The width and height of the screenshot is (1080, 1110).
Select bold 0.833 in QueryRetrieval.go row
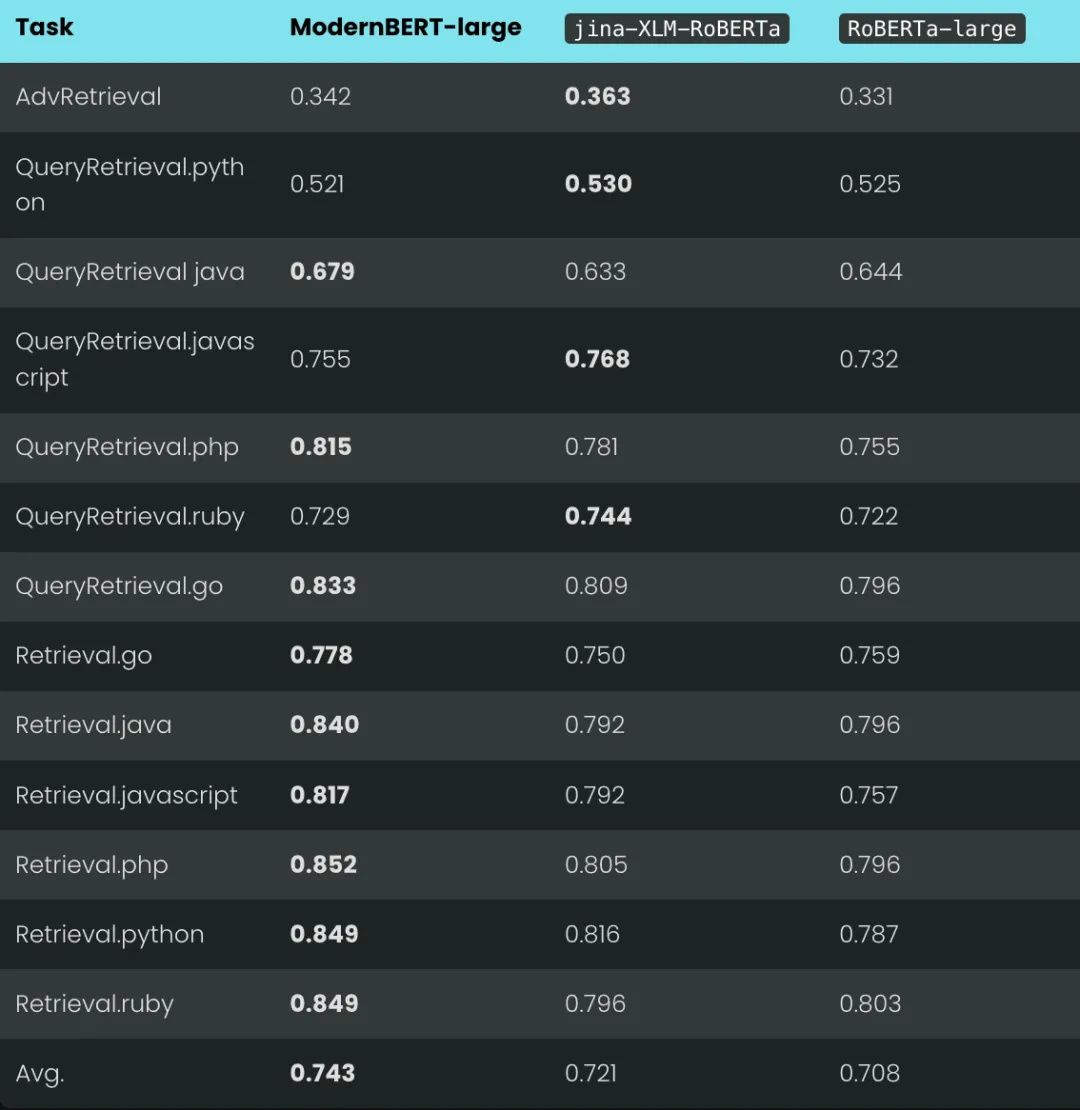click(323, 585)
